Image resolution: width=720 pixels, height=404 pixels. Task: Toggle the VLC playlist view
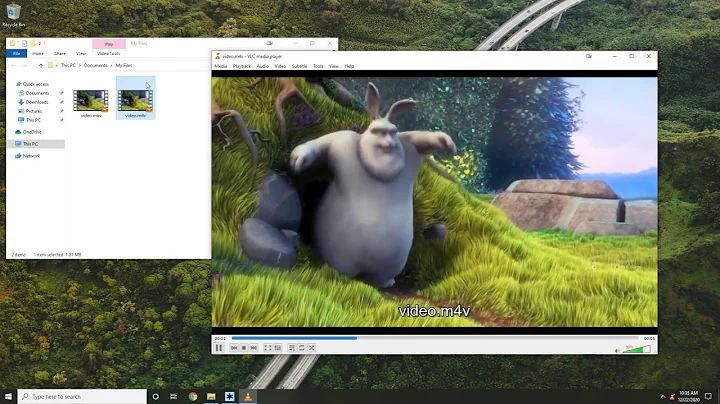[292, 348]
